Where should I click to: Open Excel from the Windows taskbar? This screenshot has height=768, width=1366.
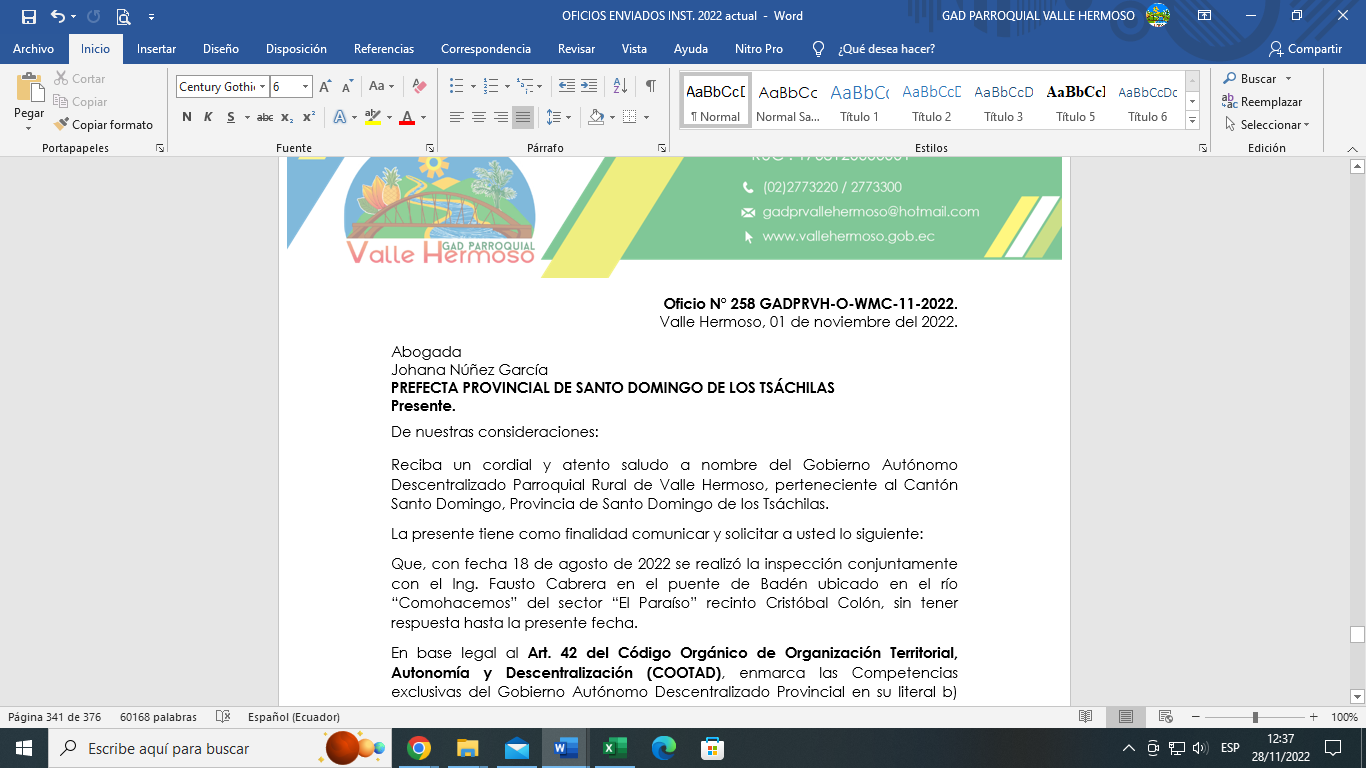point(614,748)
